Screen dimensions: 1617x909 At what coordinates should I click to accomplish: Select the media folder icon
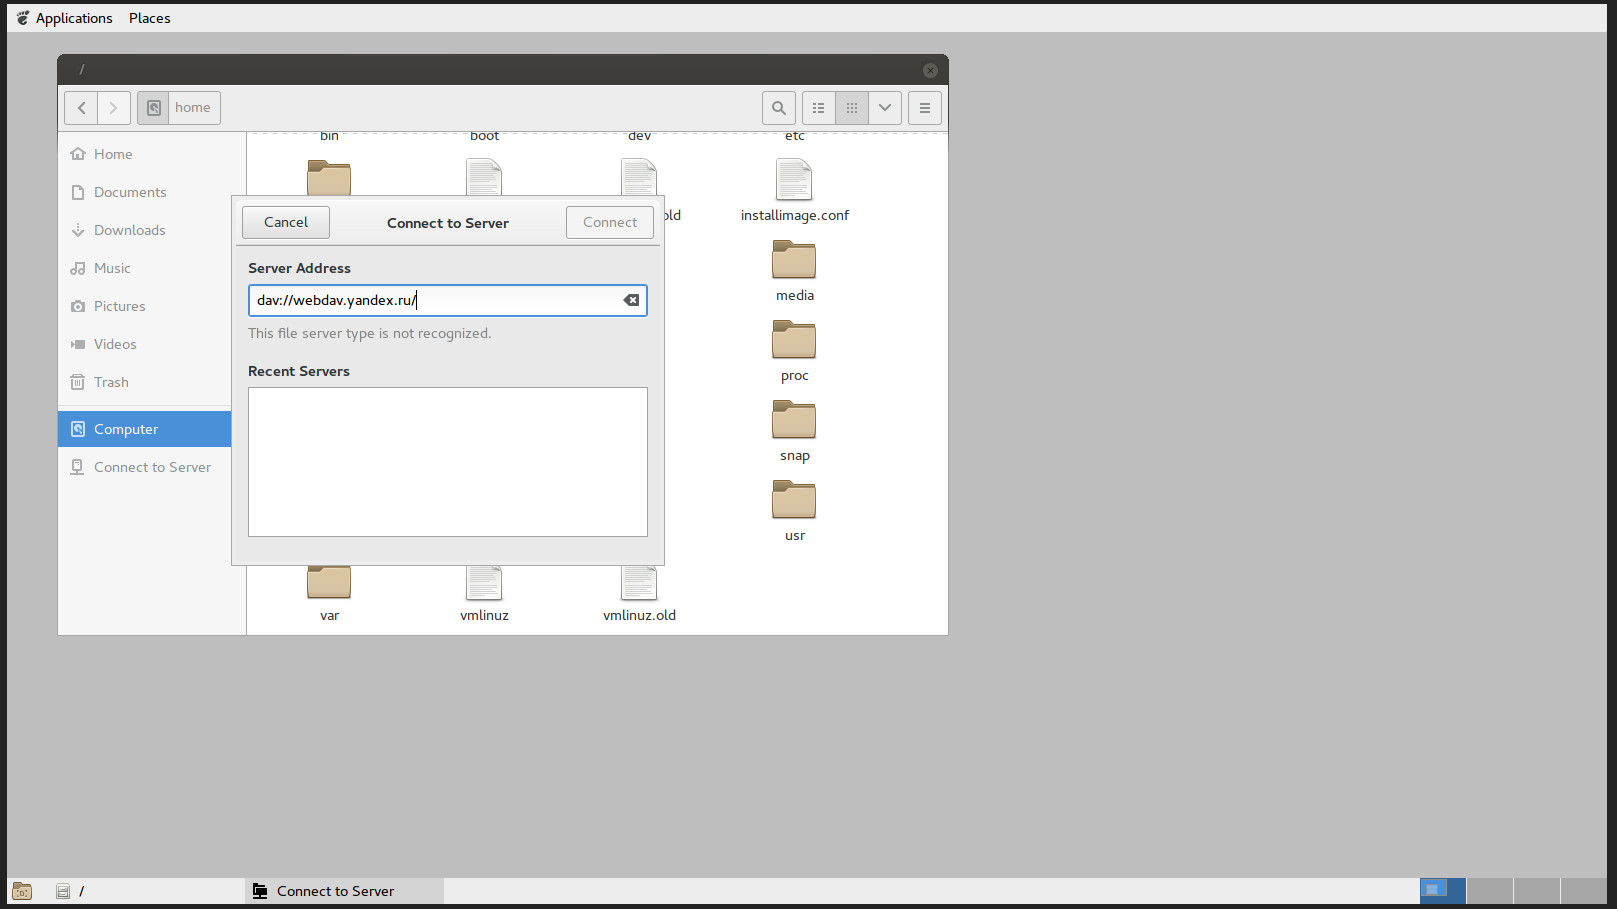pos(794,260)
